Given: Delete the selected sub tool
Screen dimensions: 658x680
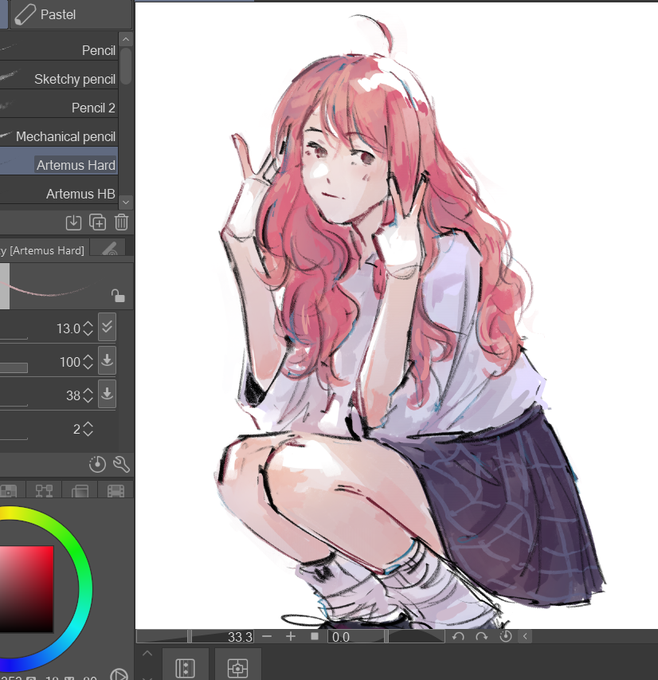Looking at the screenshot, I should coord(121,222).
